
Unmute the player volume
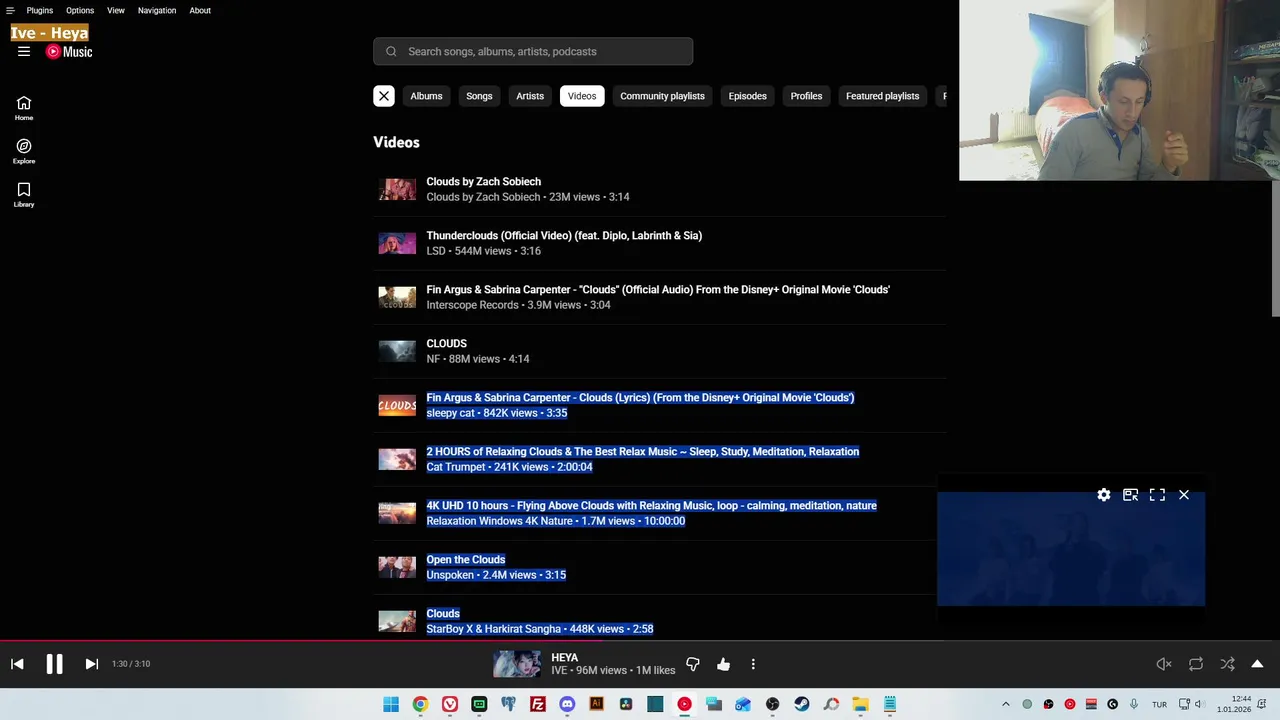click(x=1164, y=664)
